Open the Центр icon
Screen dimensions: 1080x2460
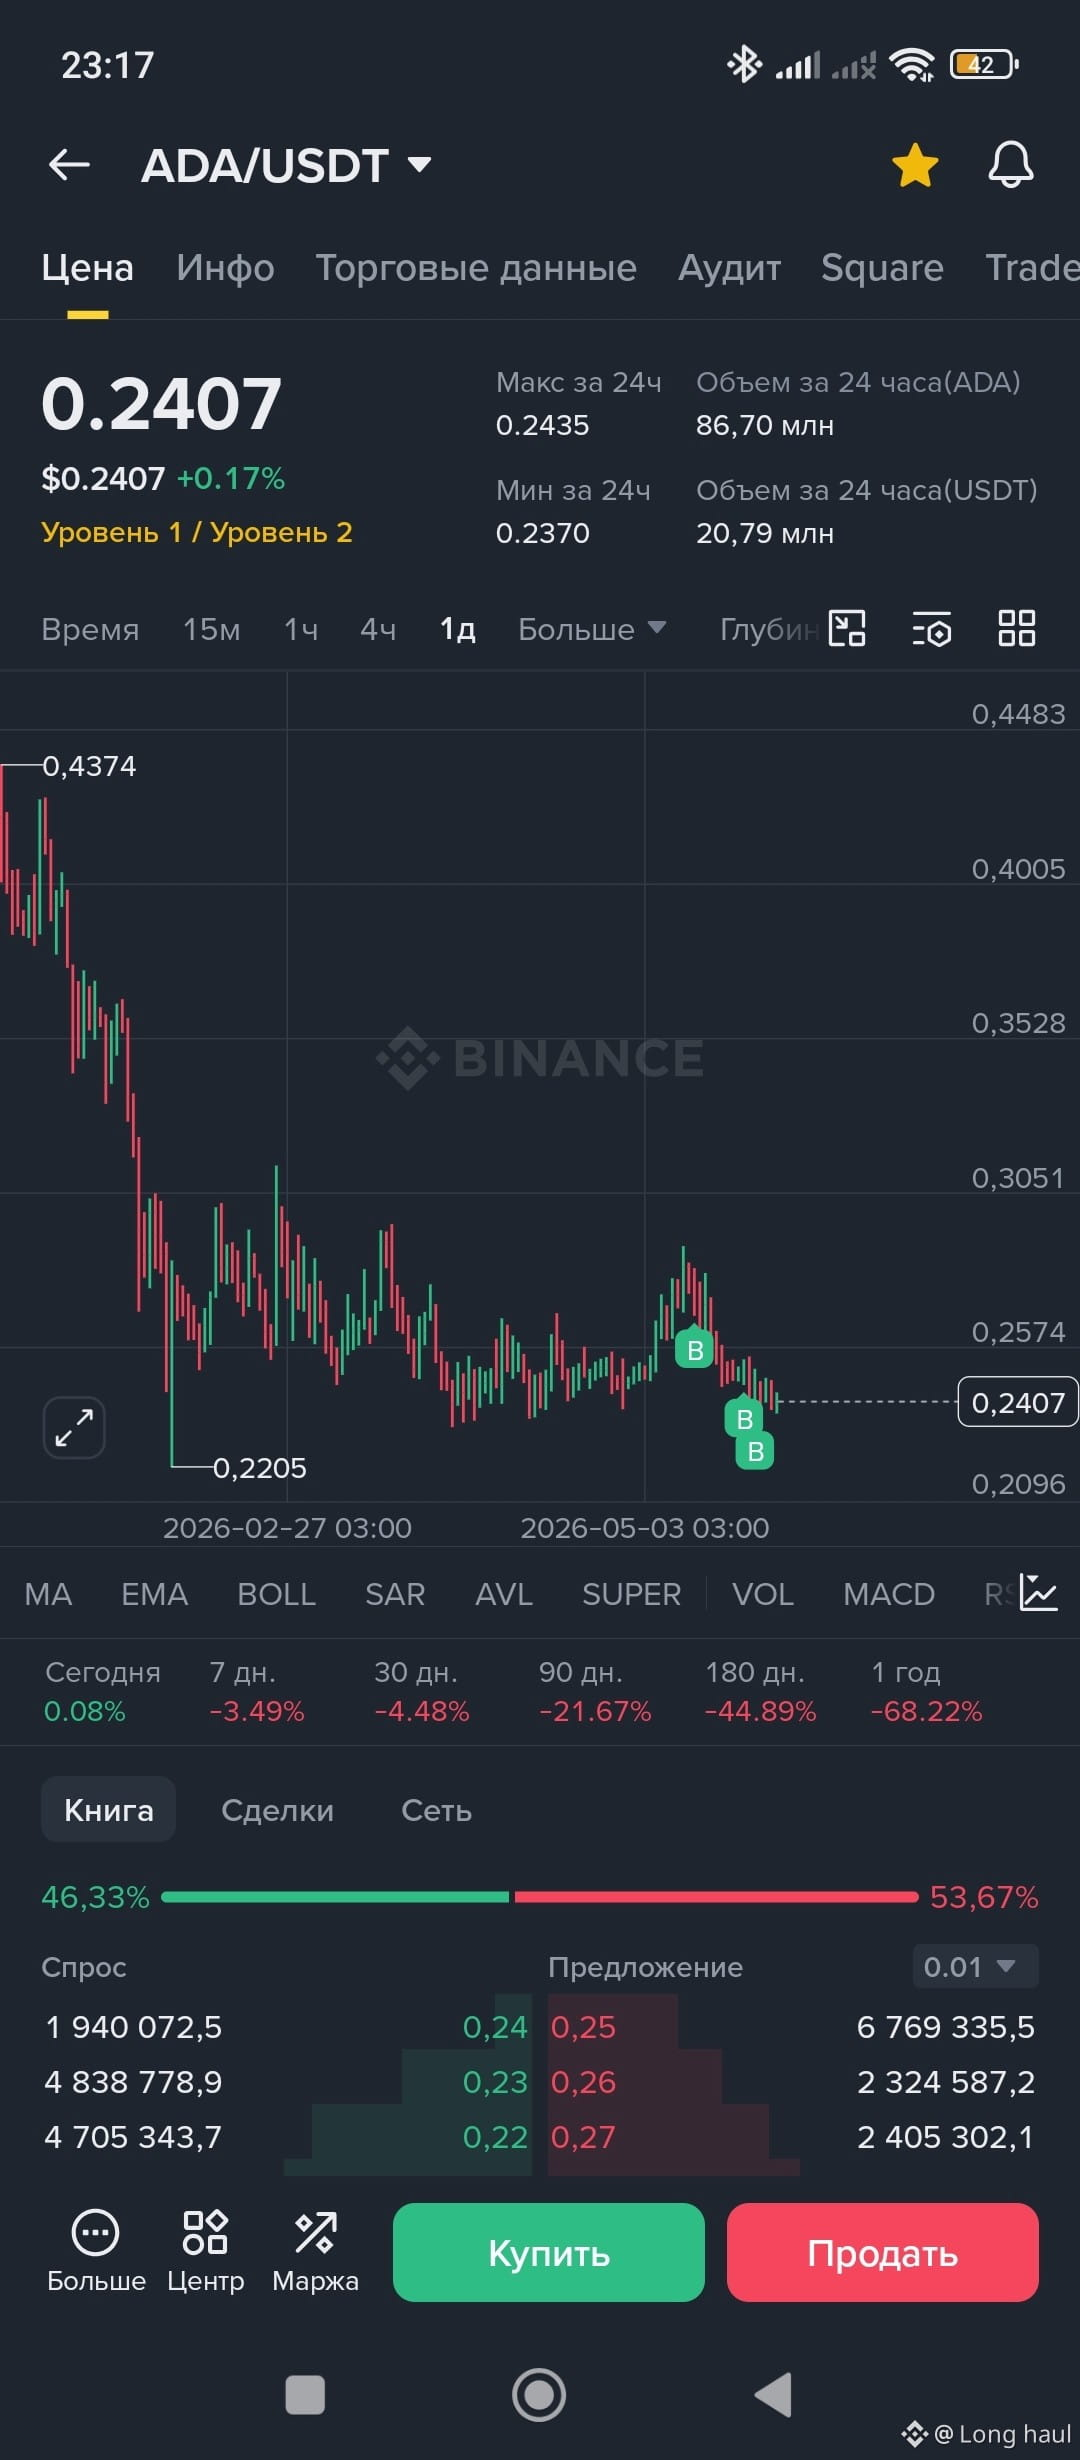[205, 2251]
